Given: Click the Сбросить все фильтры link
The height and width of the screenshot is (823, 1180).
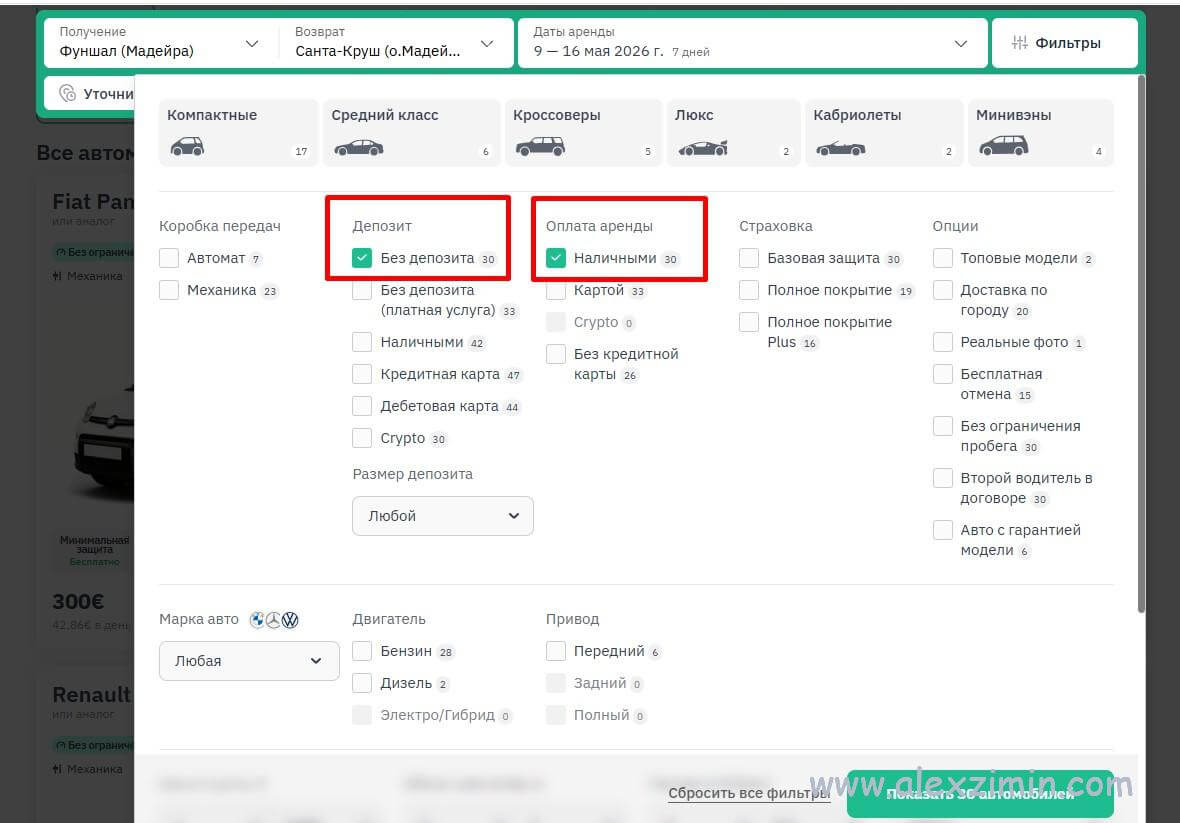Looking at the screenshot, I should click(749, 793).
